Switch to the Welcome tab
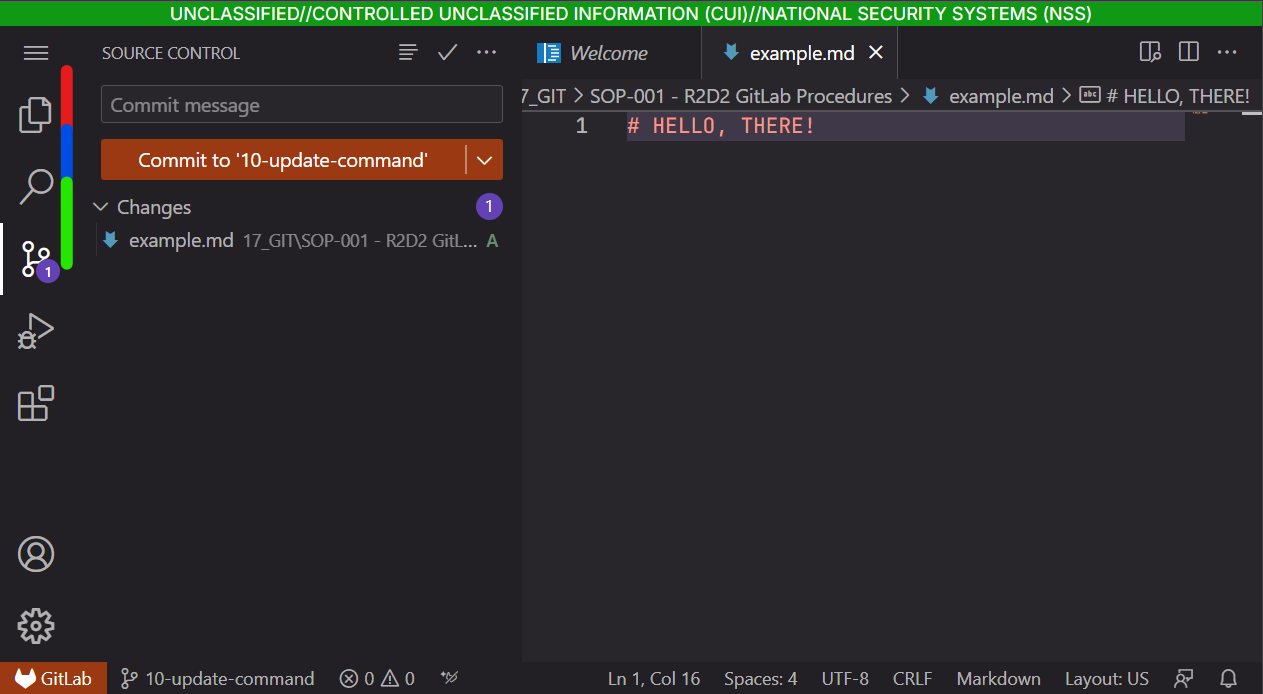 click(x=608, y=53)
